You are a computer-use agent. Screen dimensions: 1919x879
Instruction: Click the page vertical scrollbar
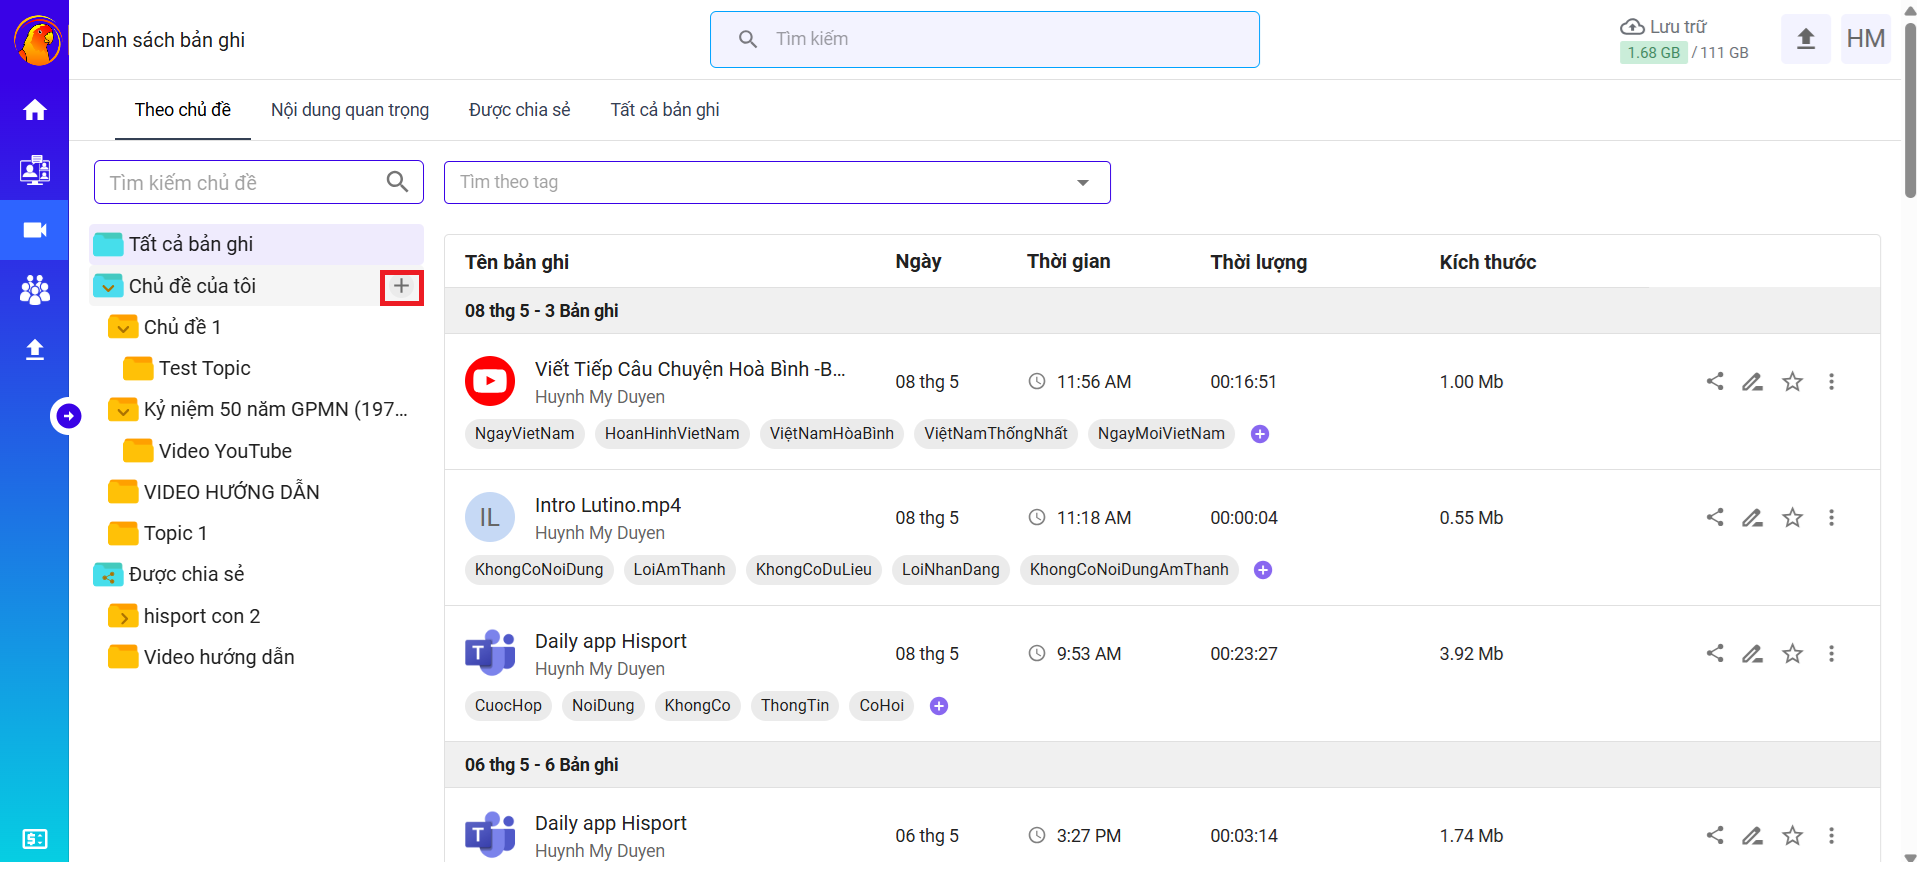pyautogui.click(x=1910, y=110)
